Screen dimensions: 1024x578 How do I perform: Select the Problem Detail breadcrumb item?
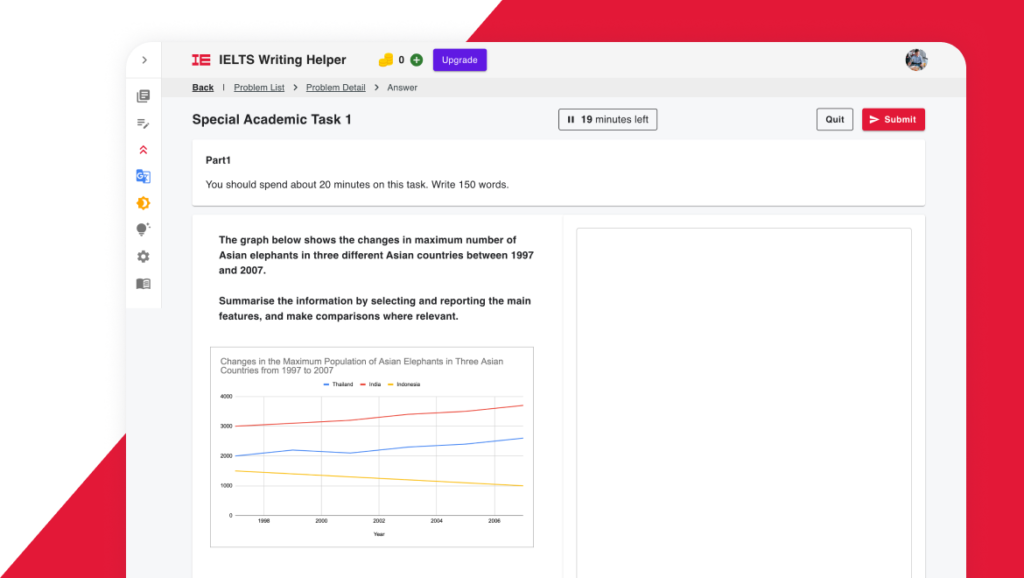point(335,87)
